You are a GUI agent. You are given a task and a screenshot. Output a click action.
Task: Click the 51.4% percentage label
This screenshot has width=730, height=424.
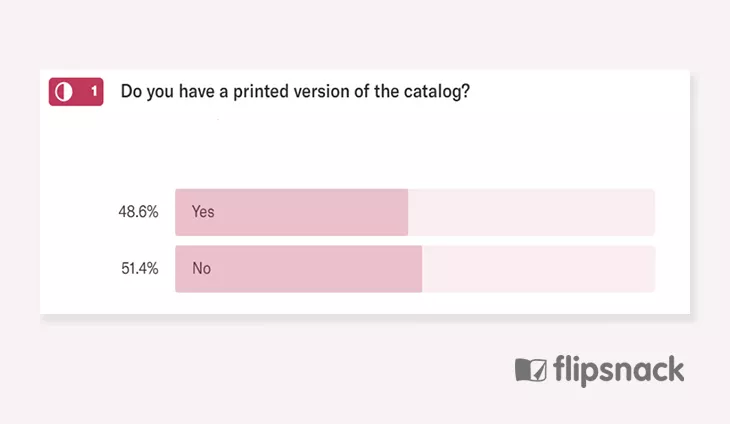click(x=140, y=269)
